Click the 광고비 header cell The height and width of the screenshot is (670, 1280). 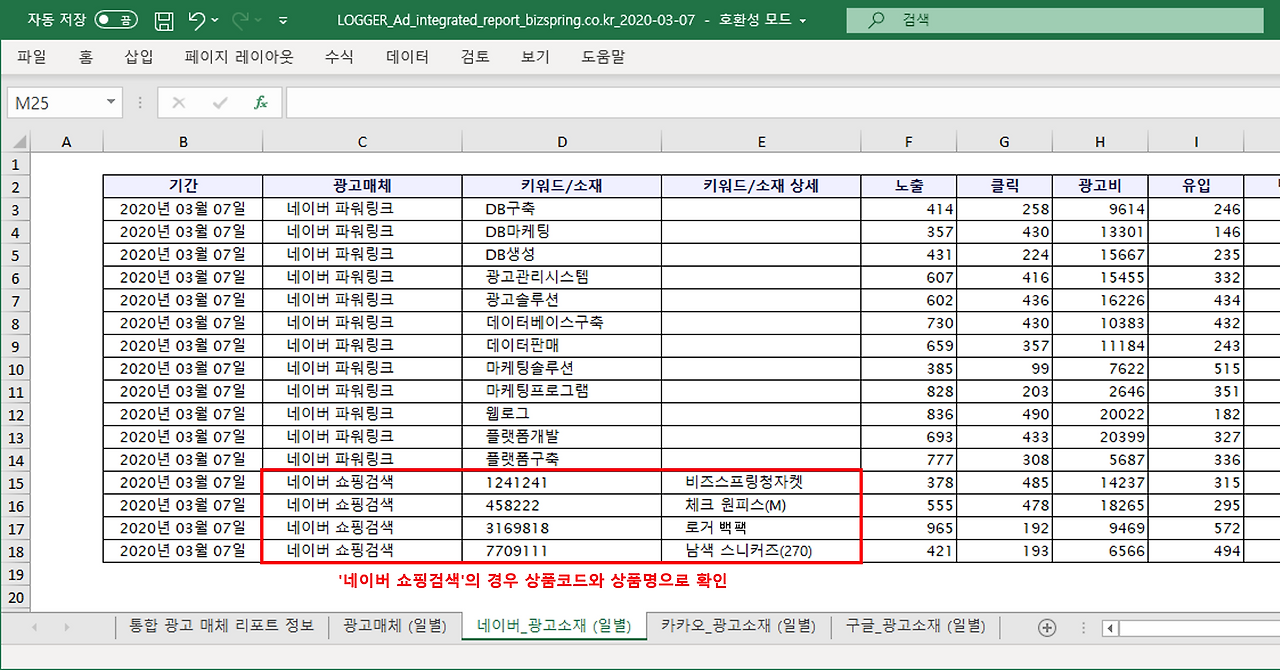[1100, 186]
